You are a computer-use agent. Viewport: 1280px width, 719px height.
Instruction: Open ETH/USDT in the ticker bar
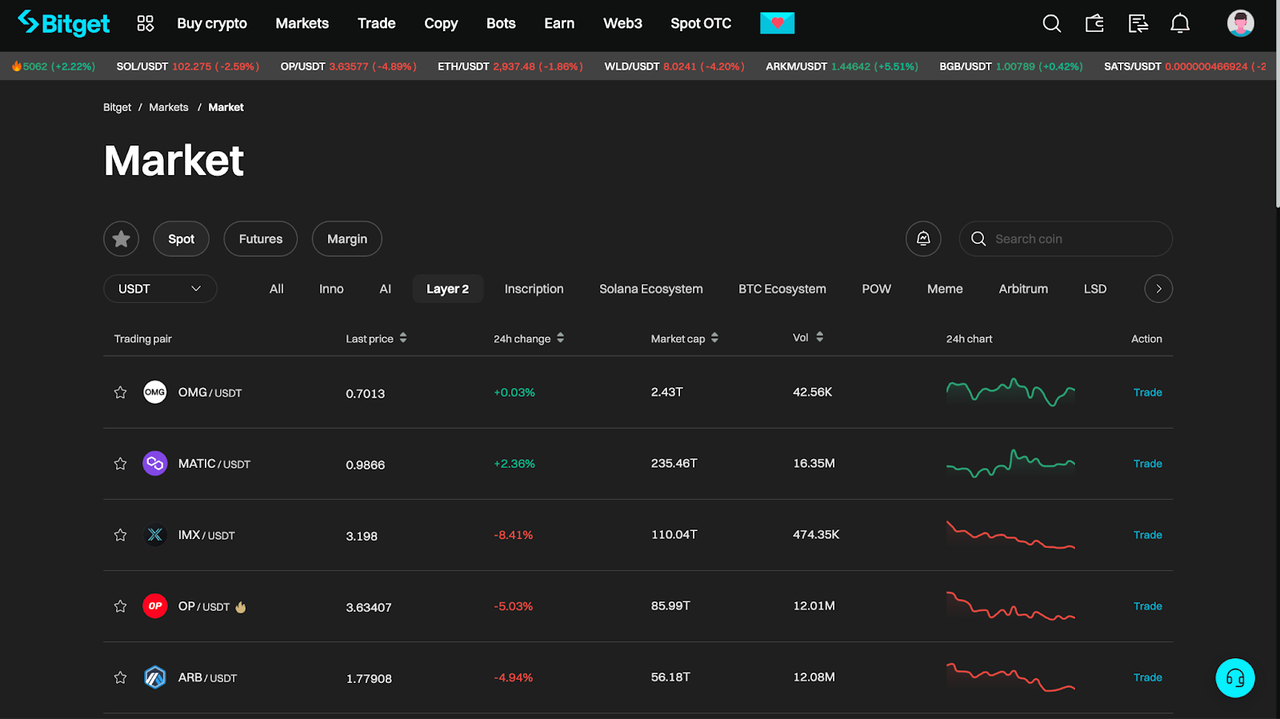(x=510, y=66)
